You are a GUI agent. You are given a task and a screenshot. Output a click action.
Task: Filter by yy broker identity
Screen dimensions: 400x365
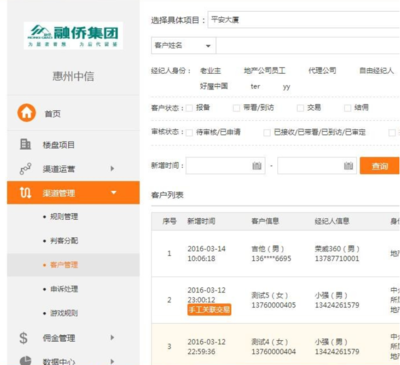coord(286,87)
